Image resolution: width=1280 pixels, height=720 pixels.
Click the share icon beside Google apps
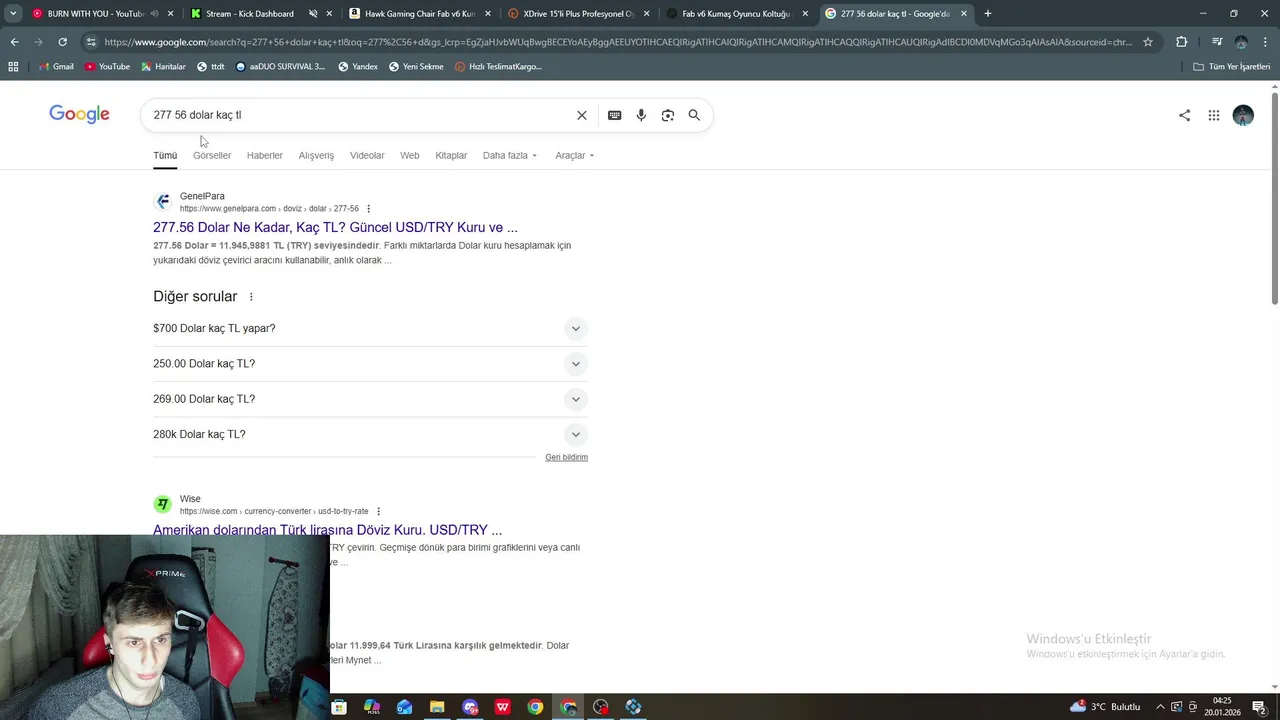(1184, 115)
